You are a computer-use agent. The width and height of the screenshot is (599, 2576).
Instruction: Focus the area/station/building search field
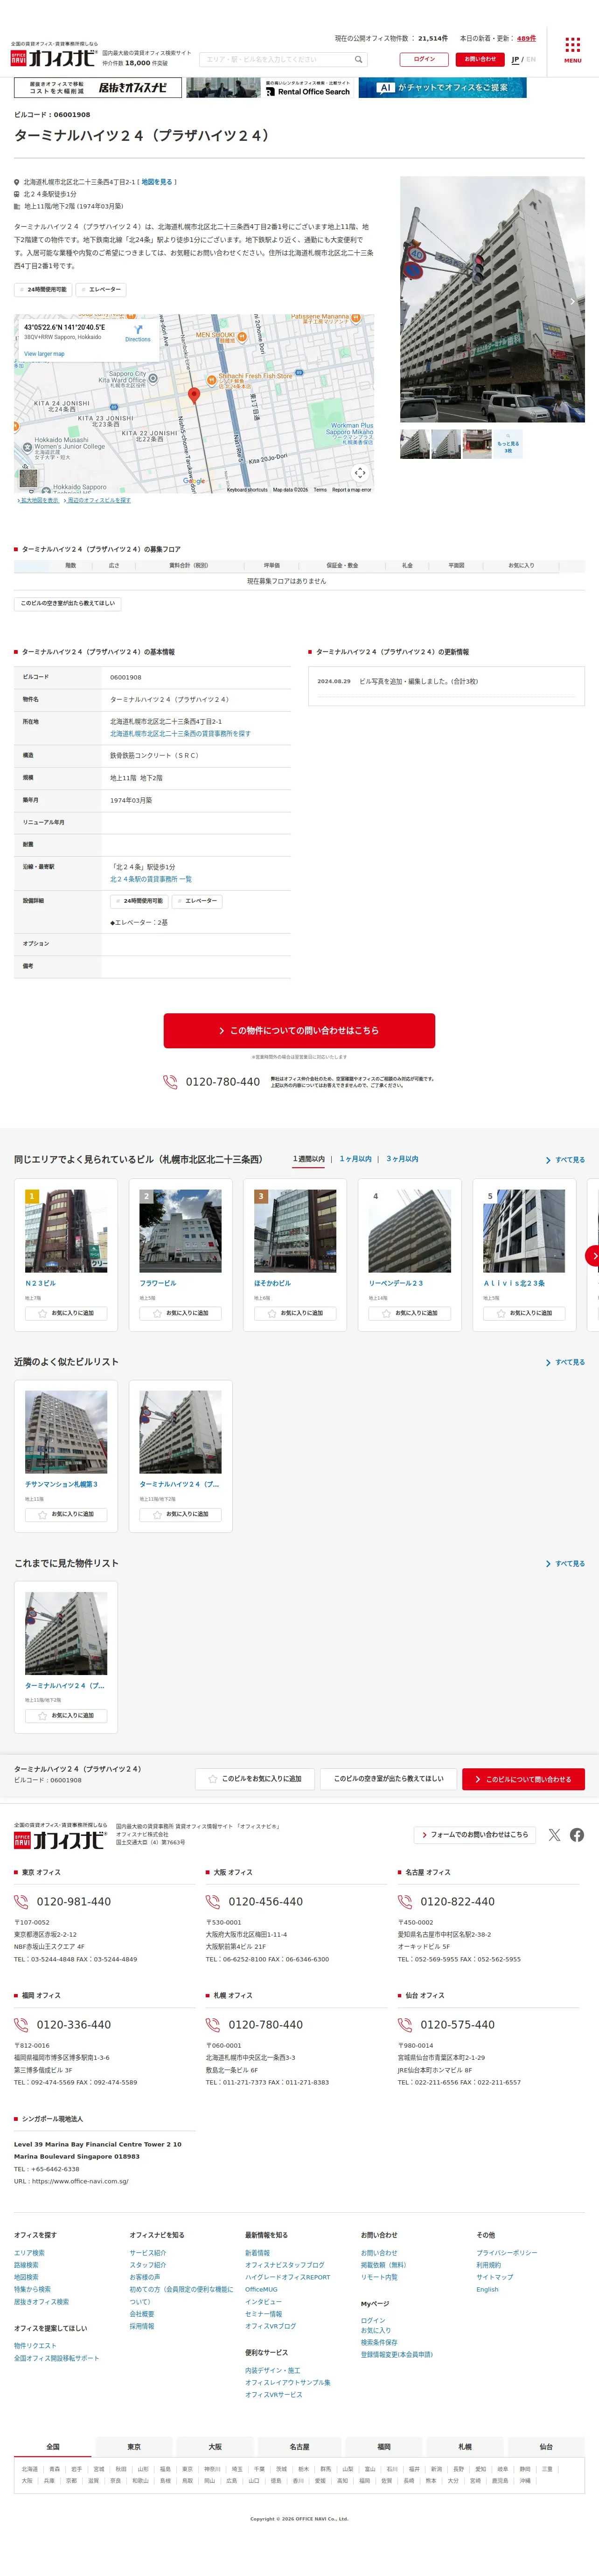[283, 59]
